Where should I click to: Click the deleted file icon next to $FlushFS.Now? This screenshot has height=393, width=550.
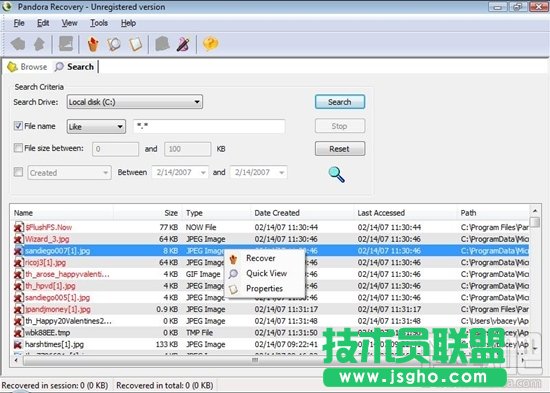click(x=19, y=227)
